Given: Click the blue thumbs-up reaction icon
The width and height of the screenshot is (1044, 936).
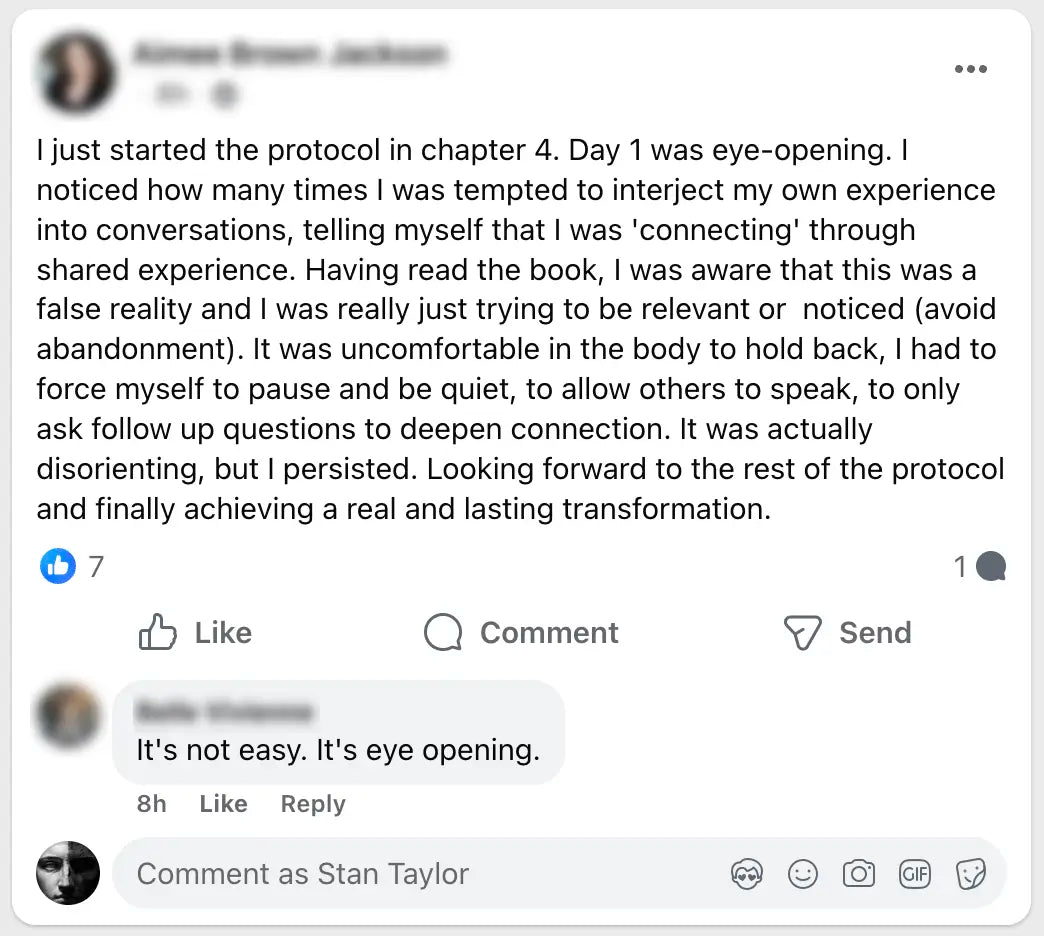Looking at the screenshot, I should (x=58, y=567).
